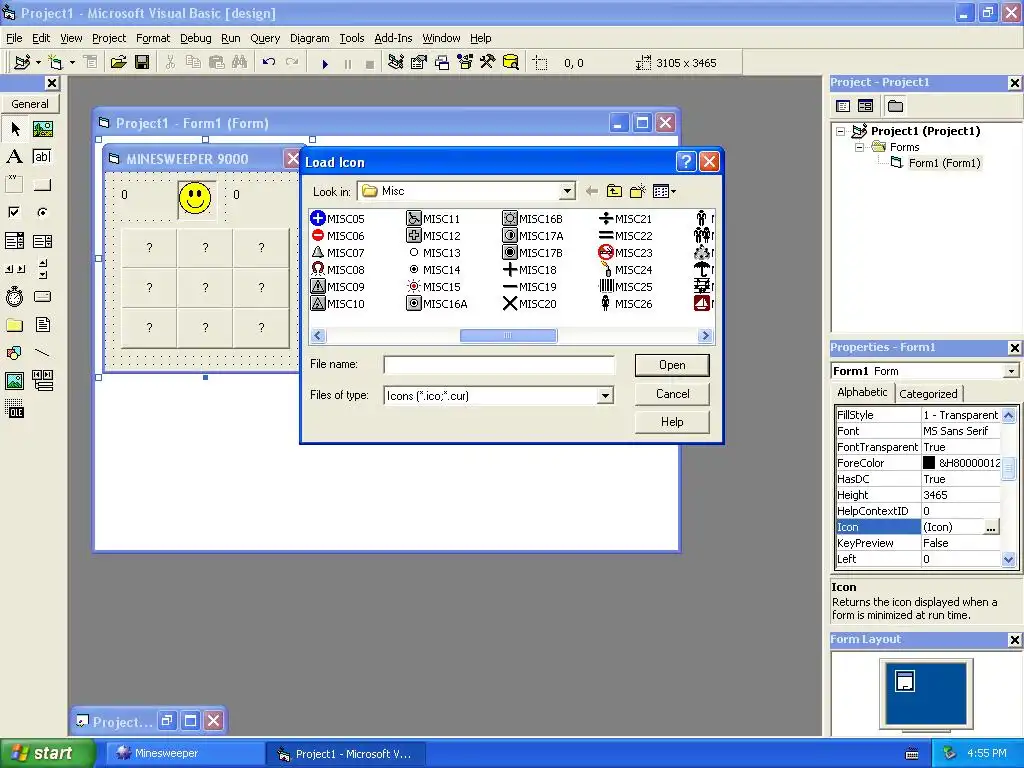Open the Debug menu
1024x768 pixels.
click(195, 38)
